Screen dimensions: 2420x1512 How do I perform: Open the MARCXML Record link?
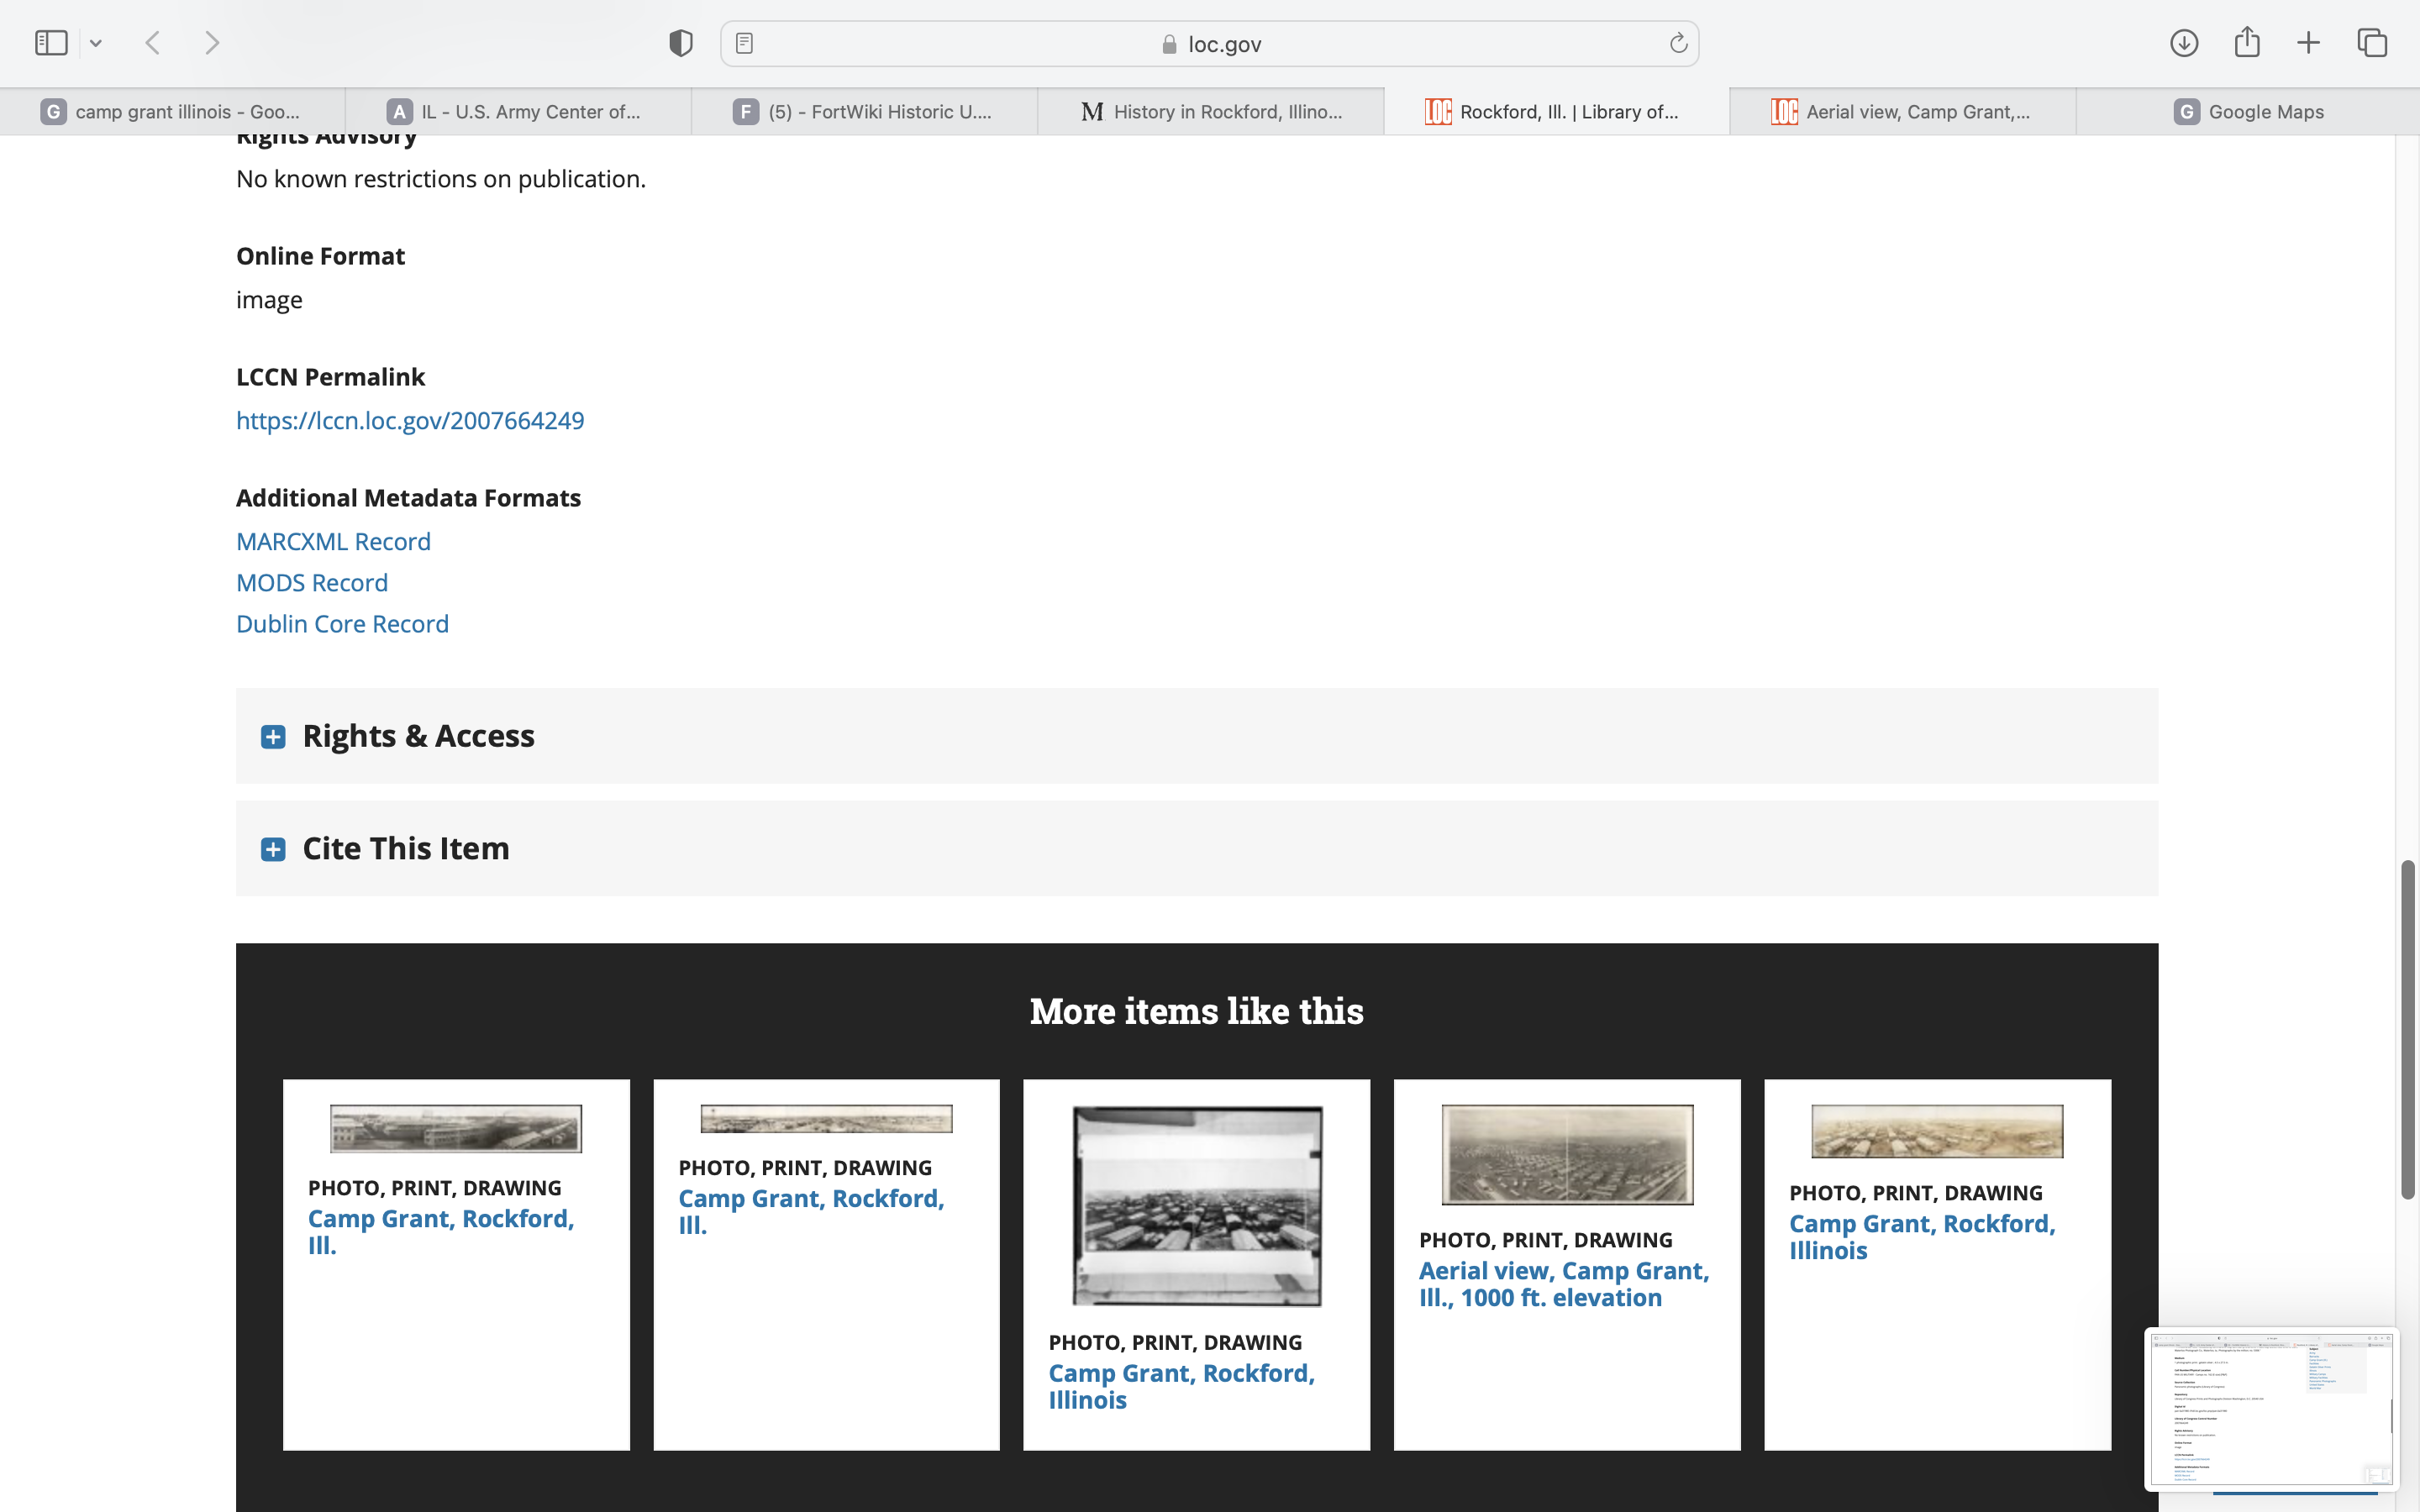click(x=333, y=541)
